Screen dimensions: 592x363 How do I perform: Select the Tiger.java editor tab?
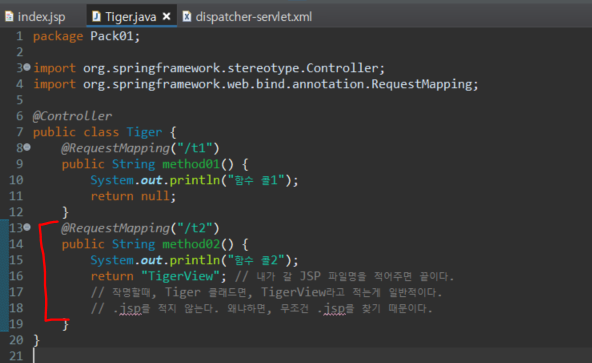tap(130, 17)
